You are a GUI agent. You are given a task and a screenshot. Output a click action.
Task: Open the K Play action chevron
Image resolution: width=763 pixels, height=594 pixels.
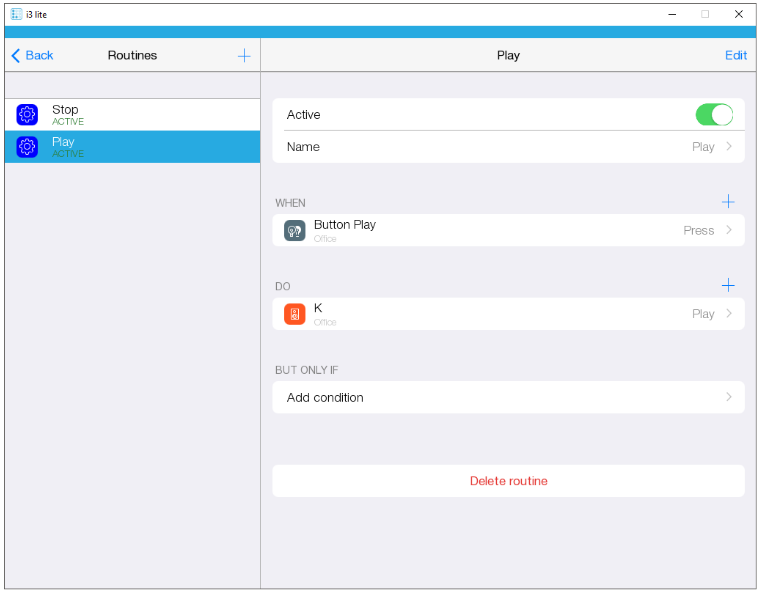pos(729,314)
